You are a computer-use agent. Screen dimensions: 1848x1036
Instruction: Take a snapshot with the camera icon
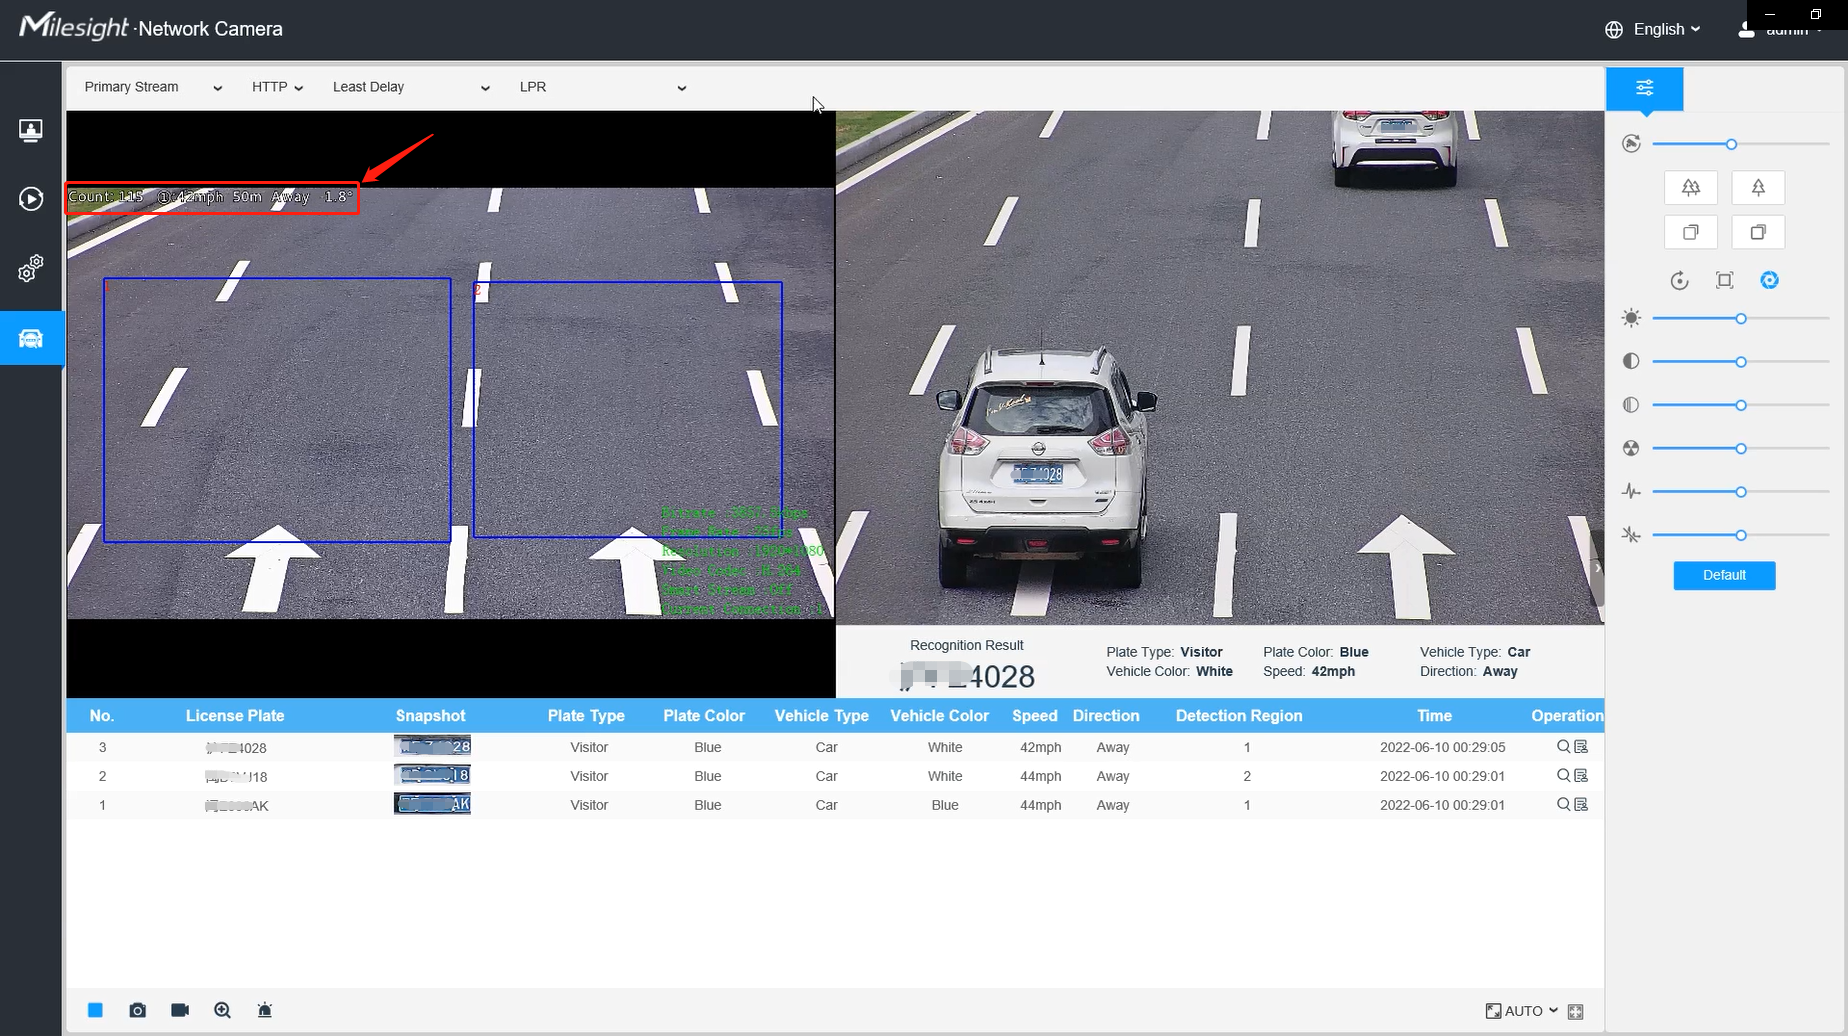138,1010
